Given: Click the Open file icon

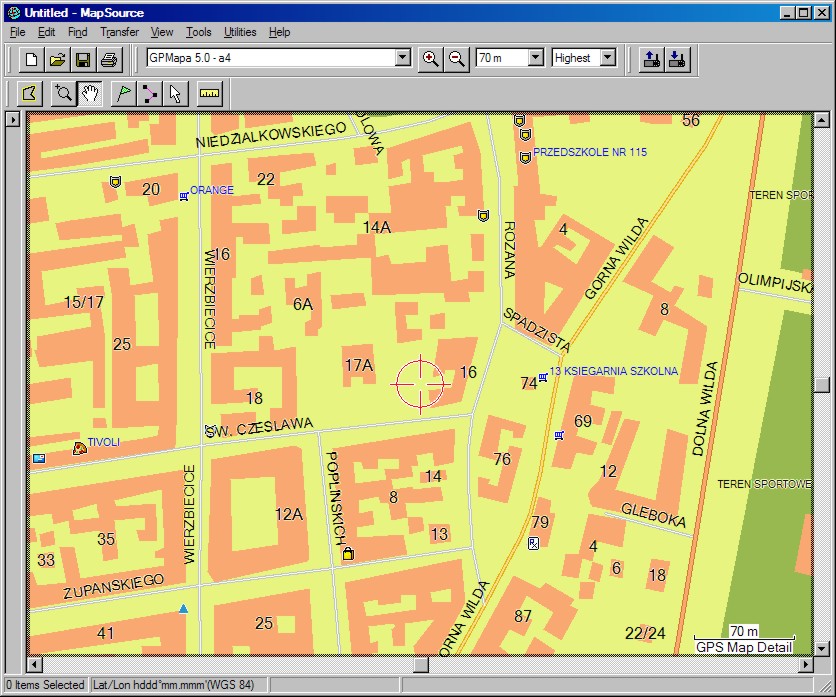Looking at the screenshot, I should click(x=57, y=59).
